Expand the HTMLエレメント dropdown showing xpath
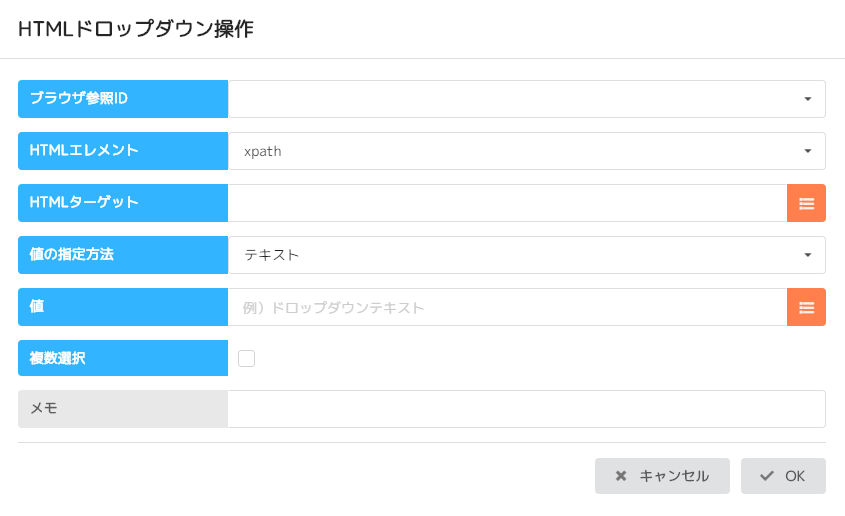 [x=526, y=151]
